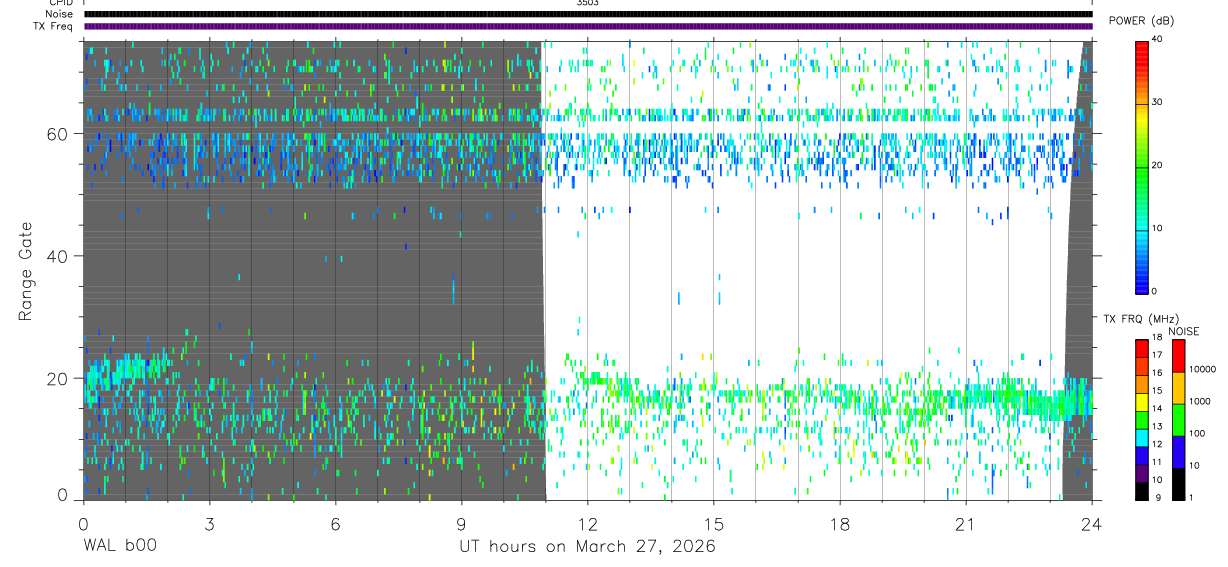Select the purple 10–11 MHz TX frequency swatch

(1141, 473)
